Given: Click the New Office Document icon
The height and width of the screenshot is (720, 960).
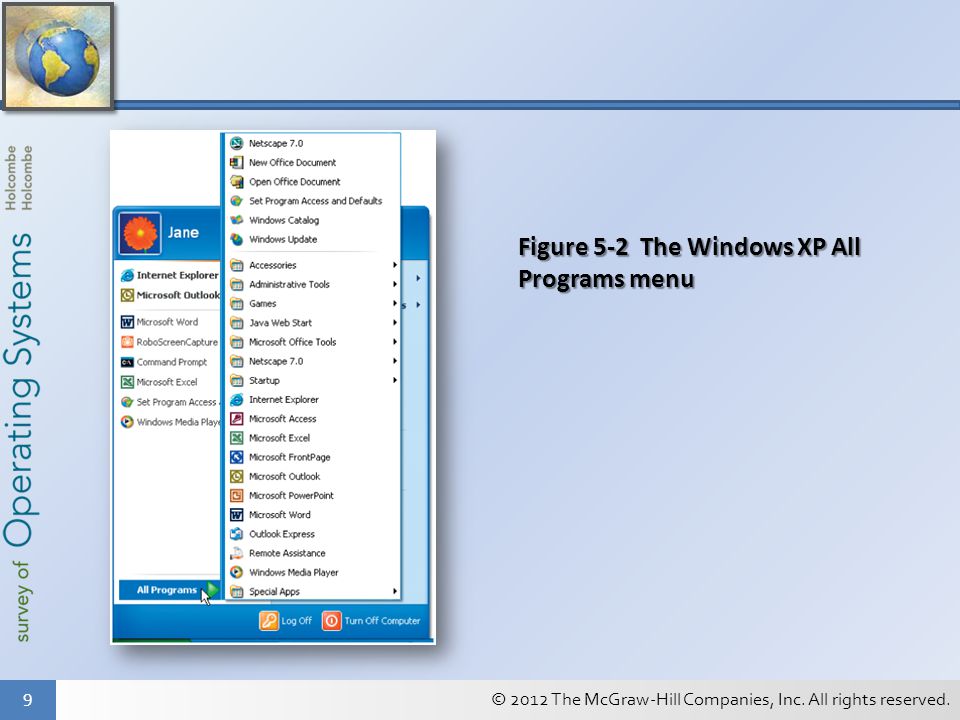Looking at the screenshot, I should pyautogui.click(x=236, y=162).
